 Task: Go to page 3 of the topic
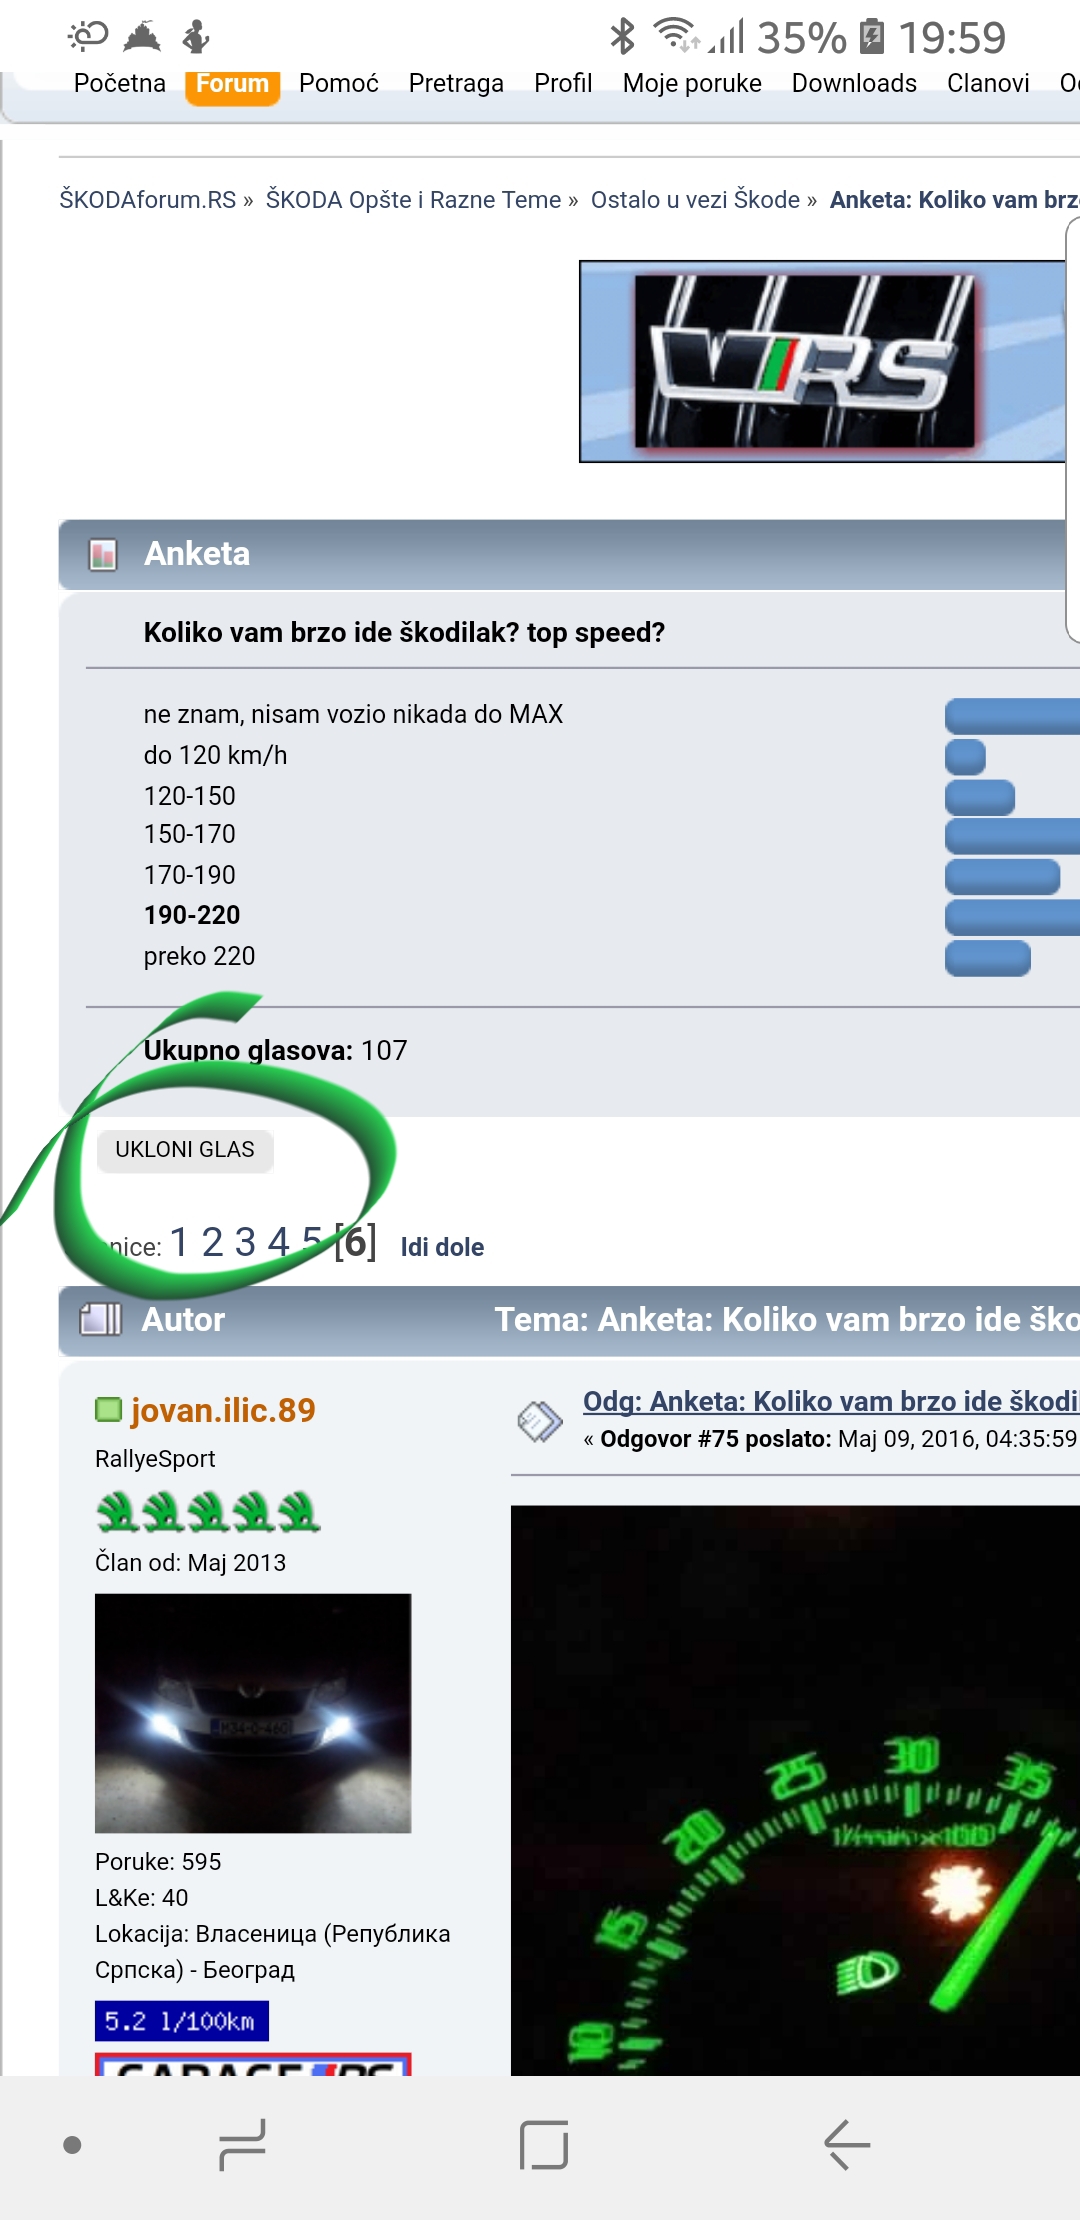pos(245,1243)
